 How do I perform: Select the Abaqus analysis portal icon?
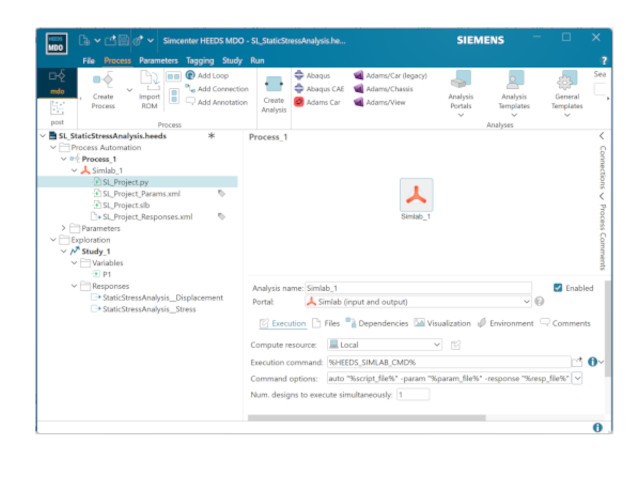[x=299, y=75]
